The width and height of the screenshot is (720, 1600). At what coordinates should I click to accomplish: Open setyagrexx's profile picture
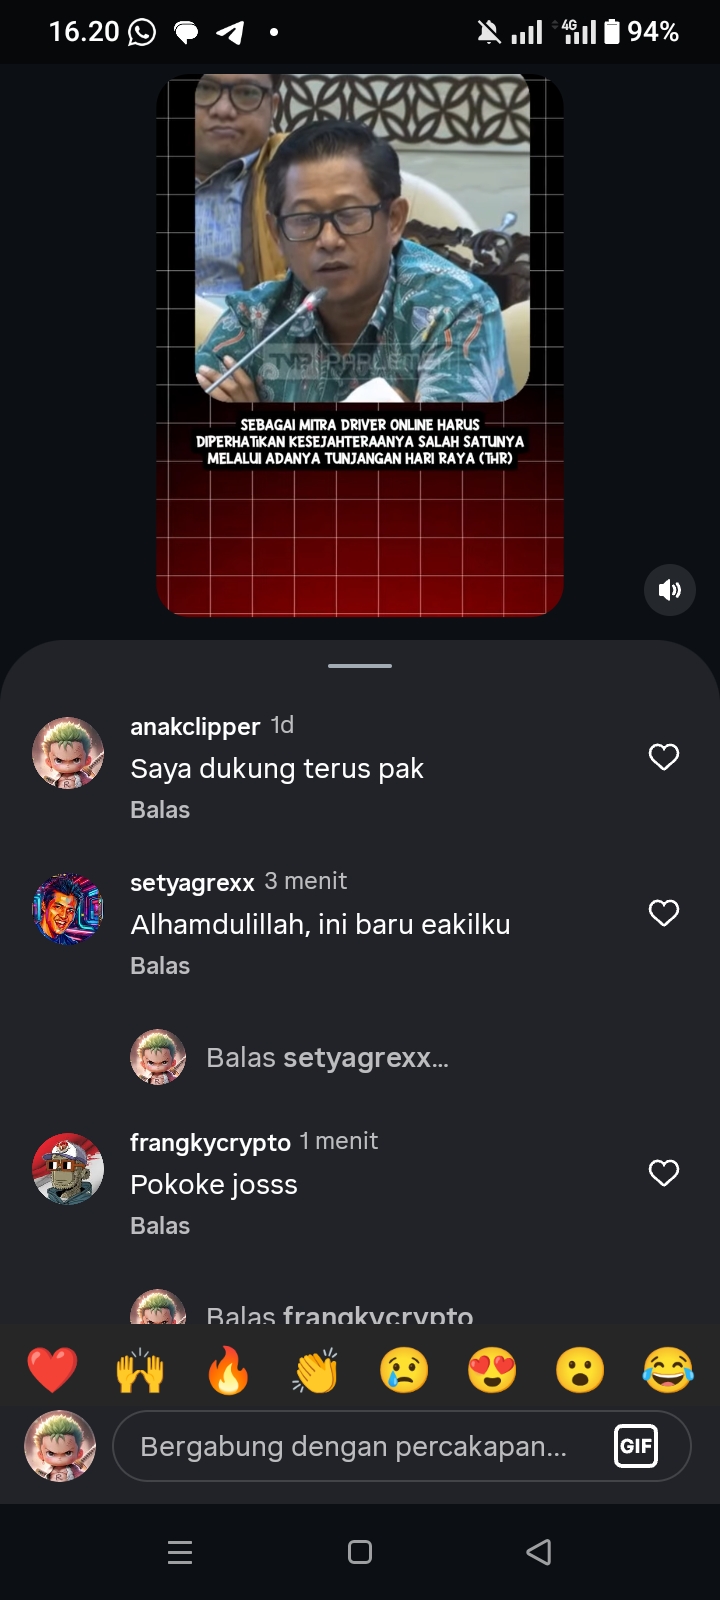pyautogui.click(x=68, y=909)
